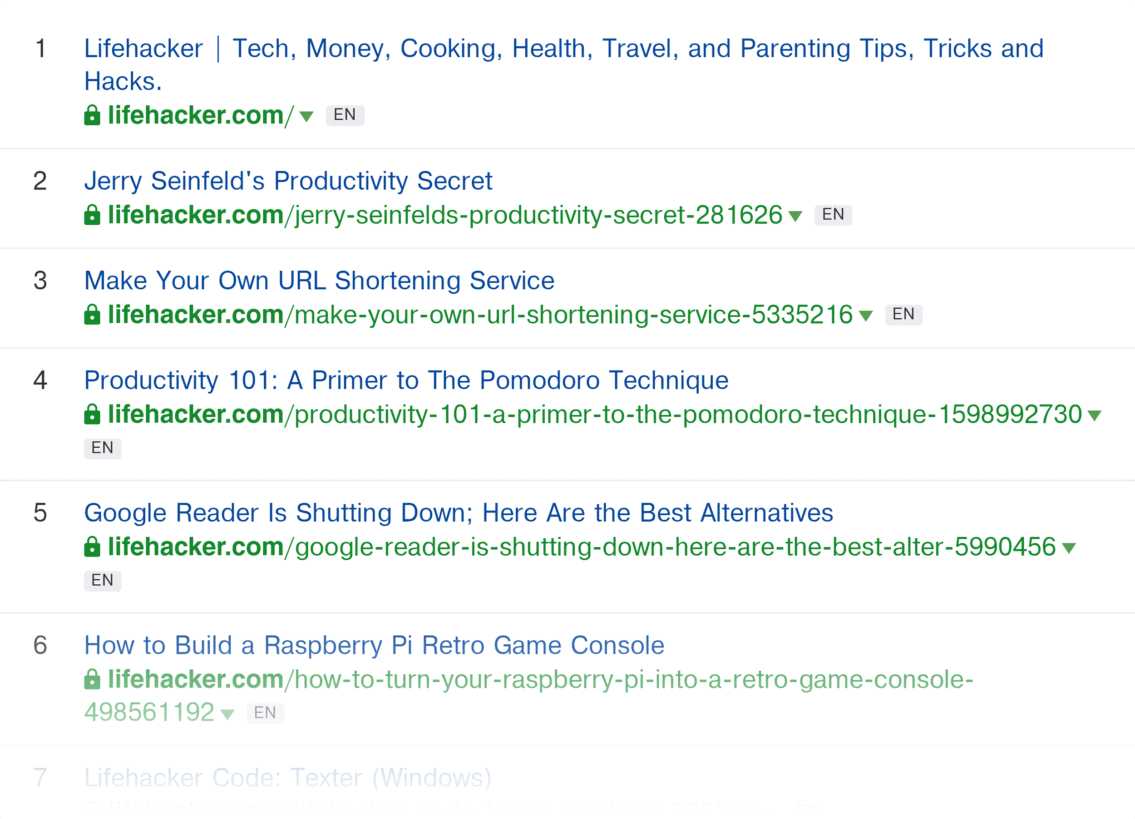Open Make Your Own URL Shortening Service
This screenshot has height=819, width=1135.
pyautogui.click(x=319, y=280)
